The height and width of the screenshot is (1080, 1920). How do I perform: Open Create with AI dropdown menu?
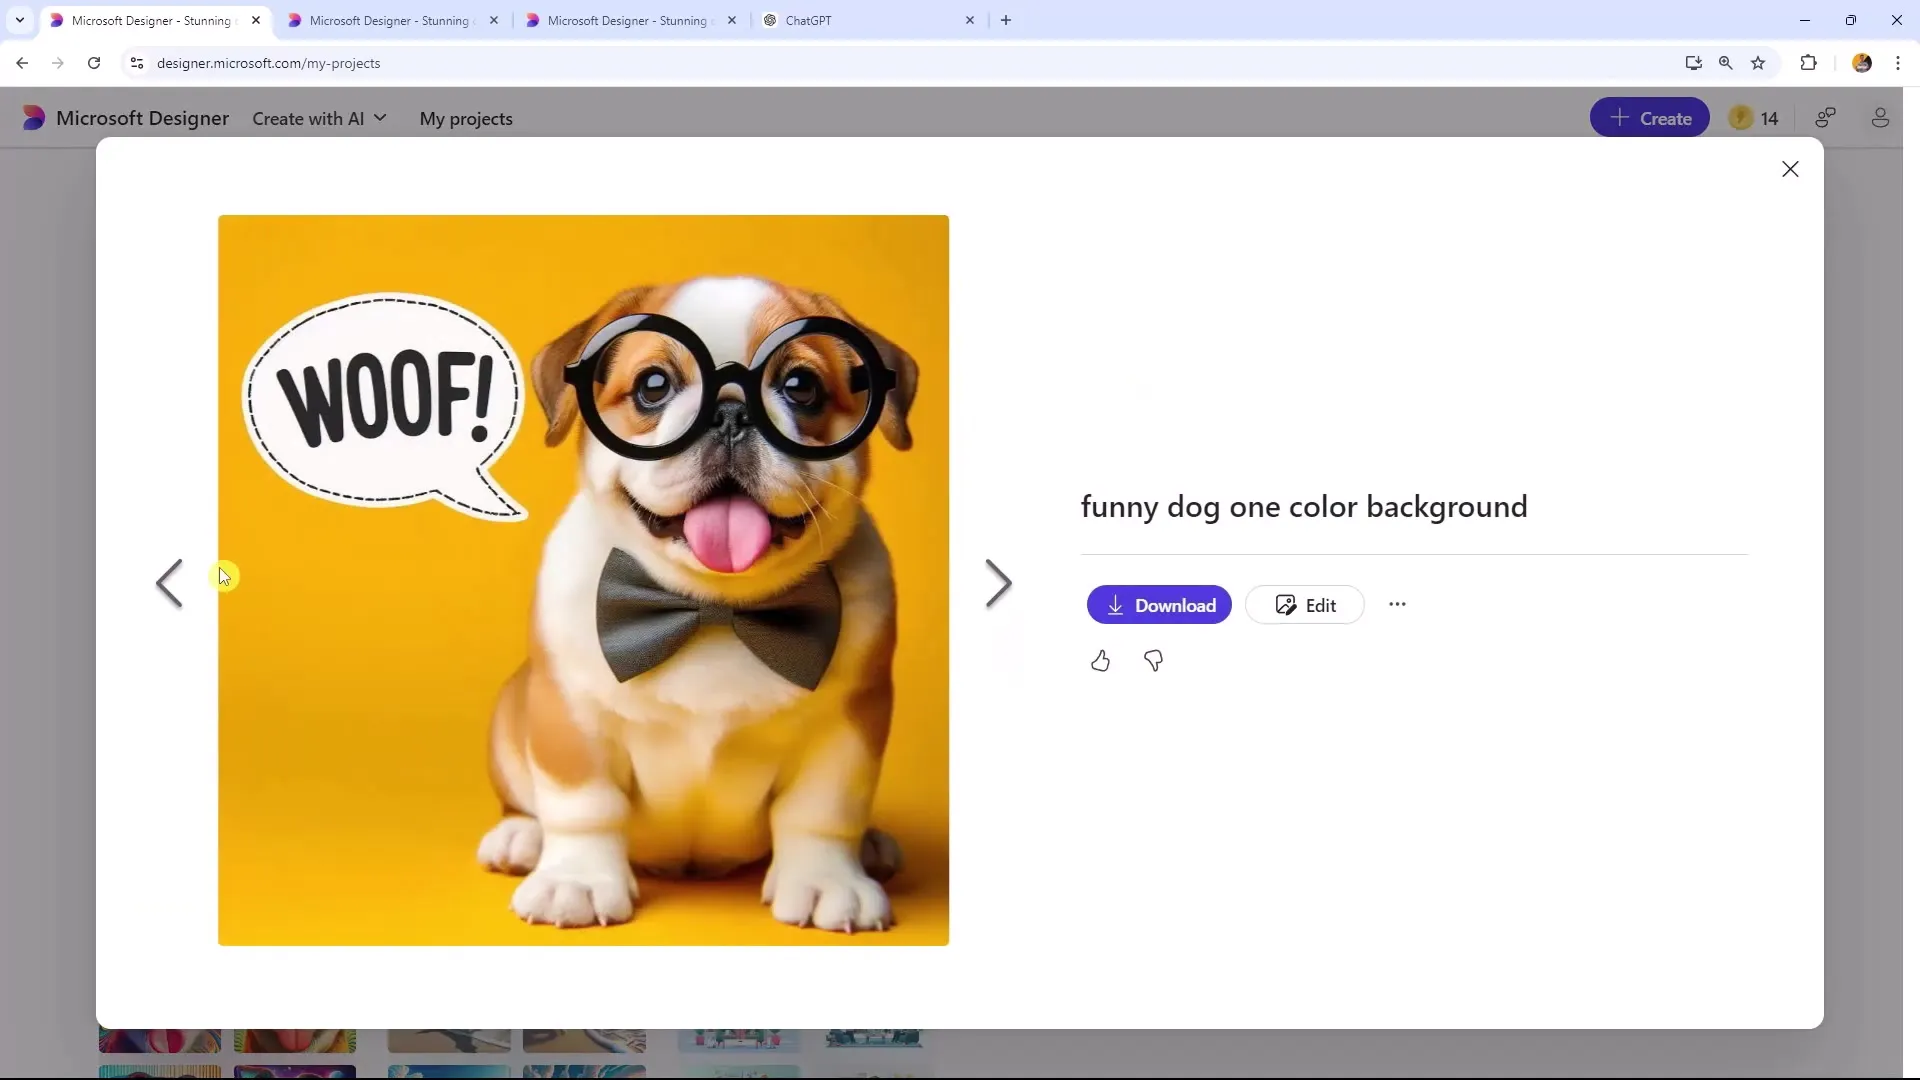point(319,117)
